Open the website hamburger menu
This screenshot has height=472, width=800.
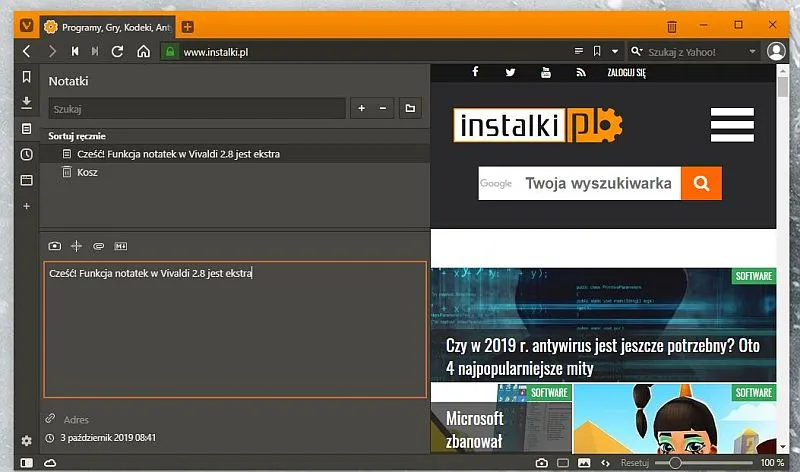pyautogui.click(x=732, y=125)
